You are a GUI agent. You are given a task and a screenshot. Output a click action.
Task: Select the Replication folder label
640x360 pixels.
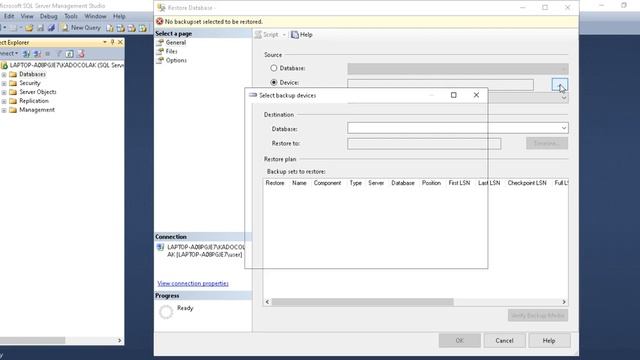click(34, 101)
